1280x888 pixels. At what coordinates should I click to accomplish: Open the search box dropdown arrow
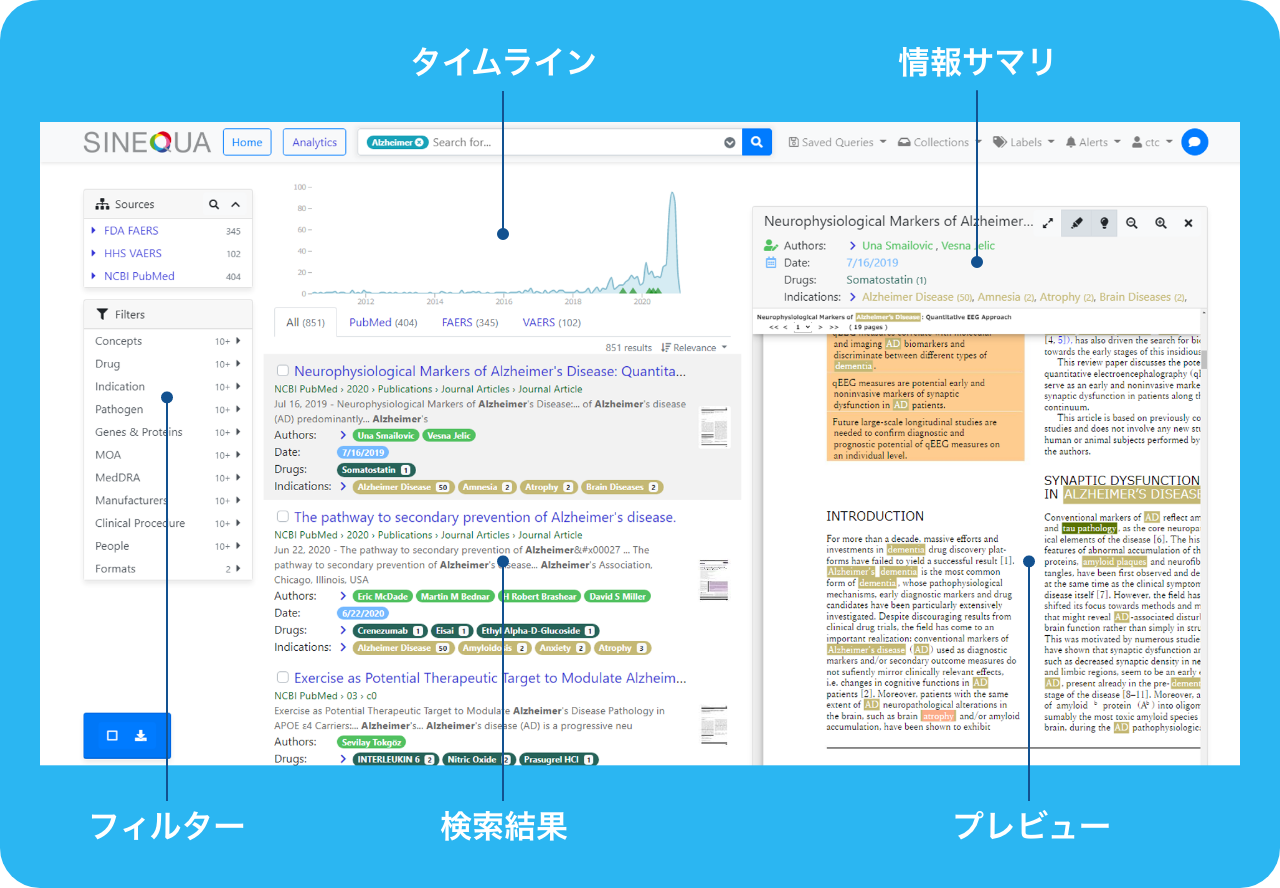pos(730,142)
